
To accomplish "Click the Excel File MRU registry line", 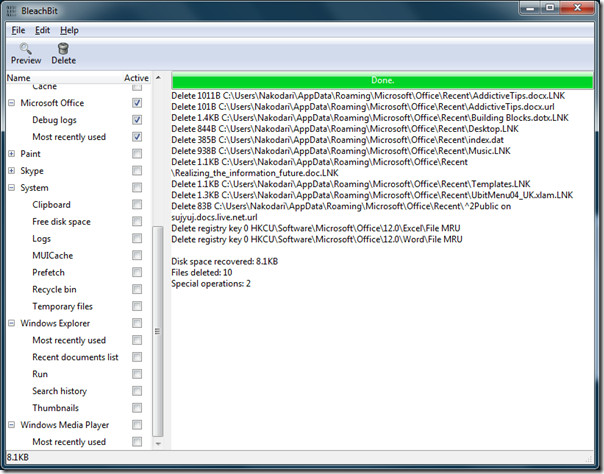I will click(x=316, y=228).
